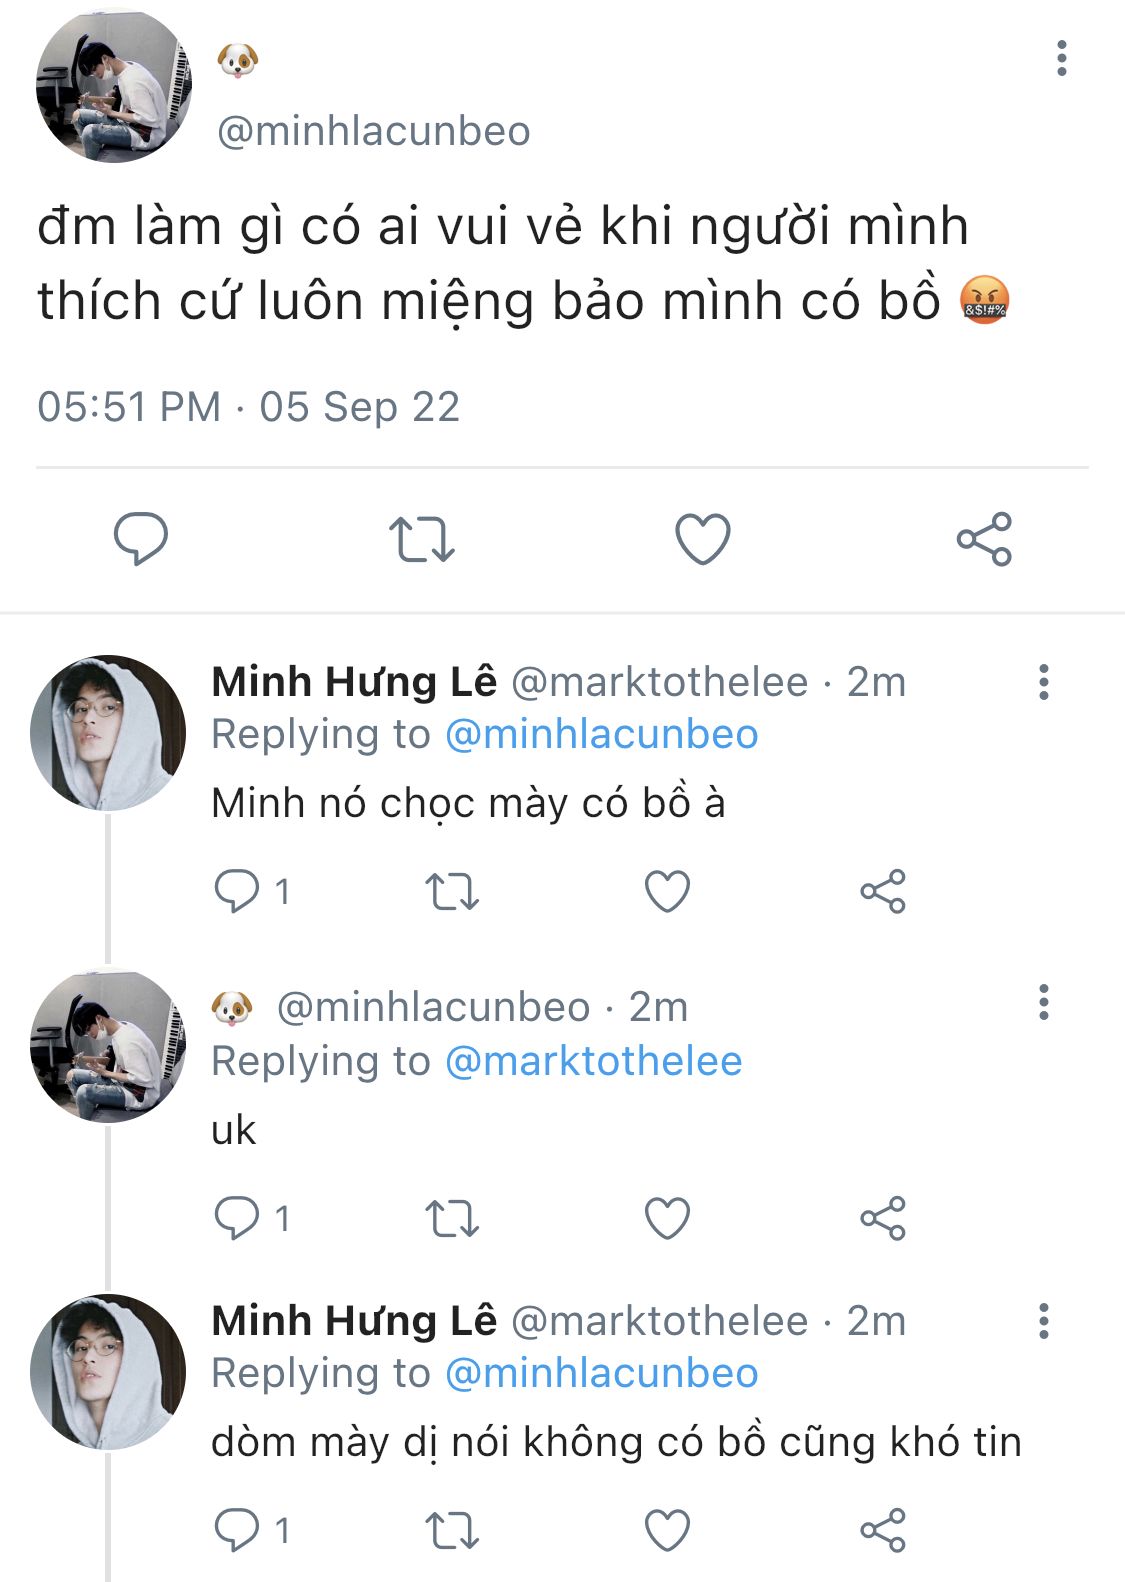Reply to 'Minh nó chọc mày có bồ à'
Image resolution: width=1125 pixels, height=1582 pixels.
[x=237, y=891]
